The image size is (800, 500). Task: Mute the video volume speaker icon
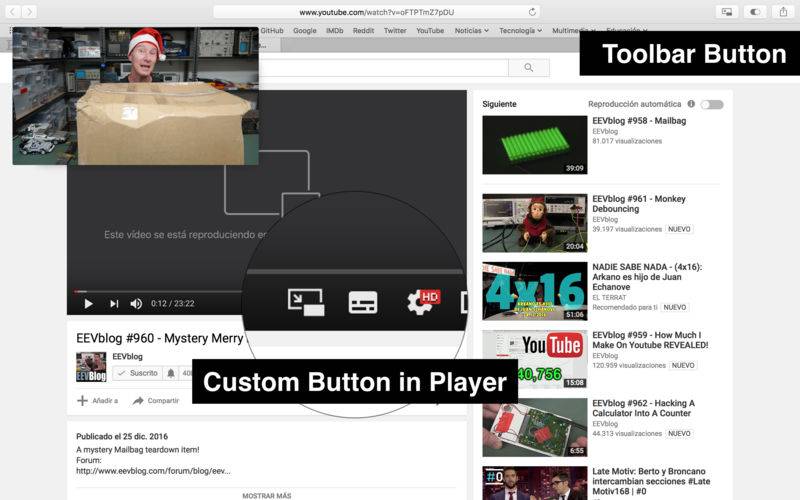[x=135, y=303]
